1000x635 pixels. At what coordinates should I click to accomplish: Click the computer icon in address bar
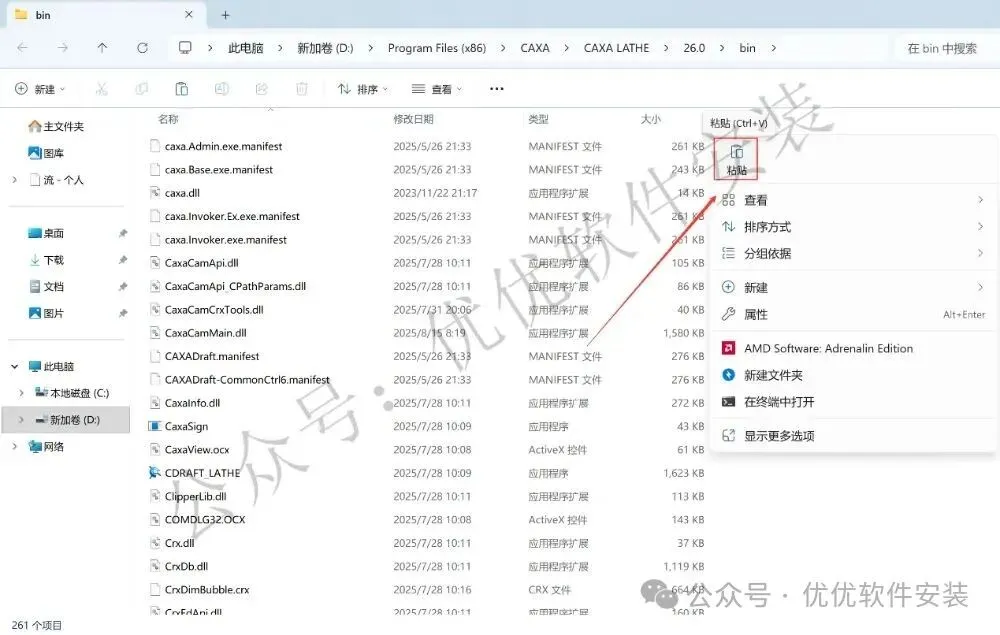click(x=185, y=48)
